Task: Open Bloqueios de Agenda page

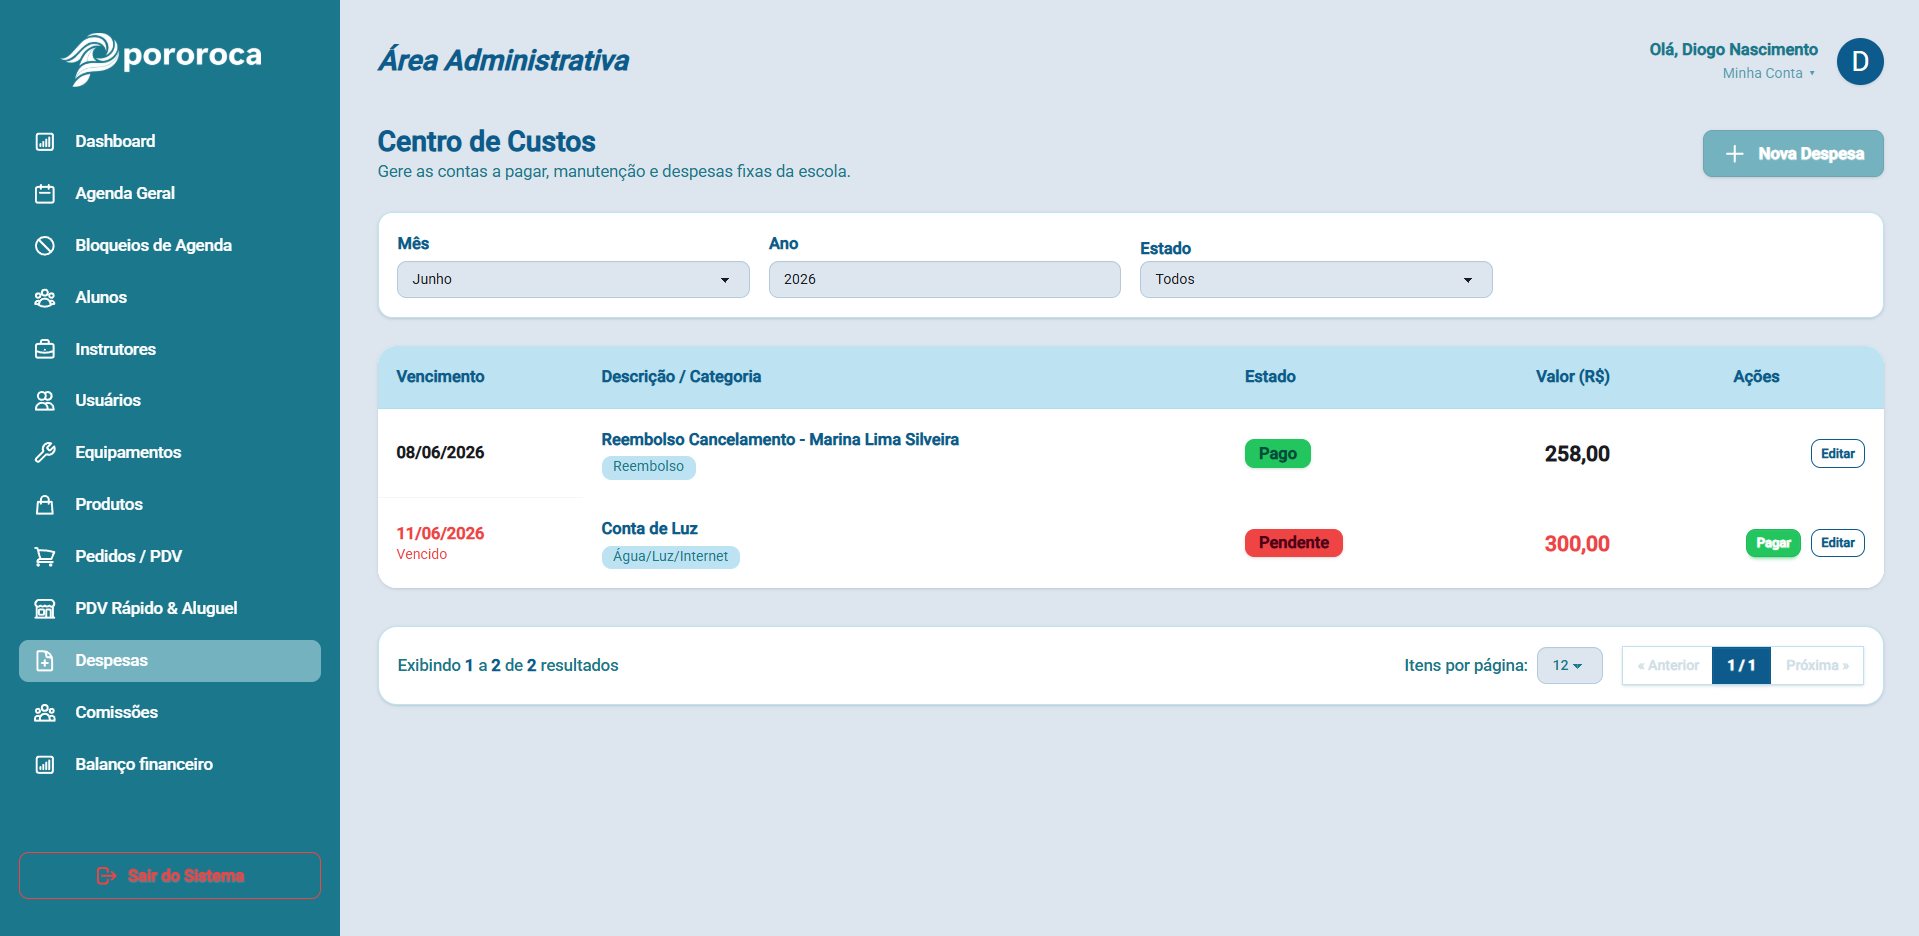Action: coord(170,246)
